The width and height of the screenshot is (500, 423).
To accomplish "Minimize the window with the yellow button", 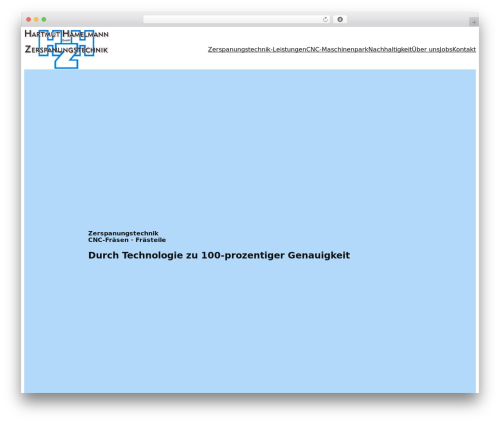I will [36, 20].
